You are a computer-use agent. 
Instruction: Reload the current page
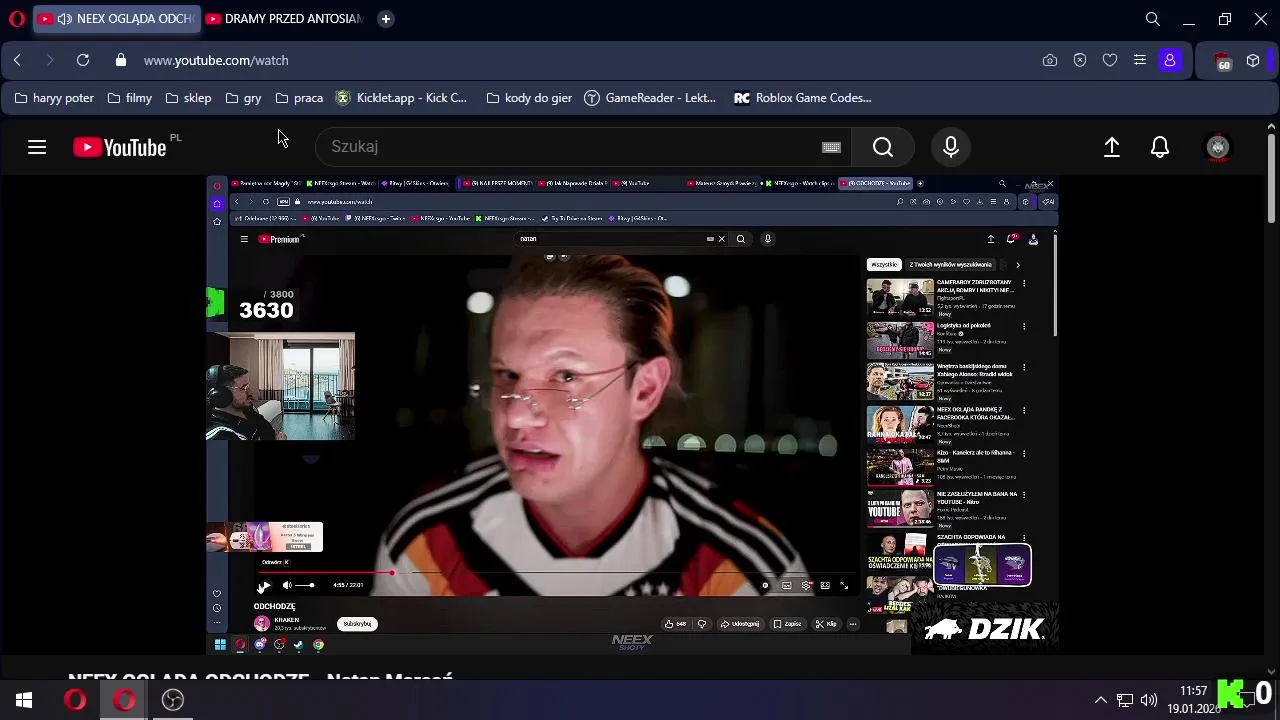[83, 60]
